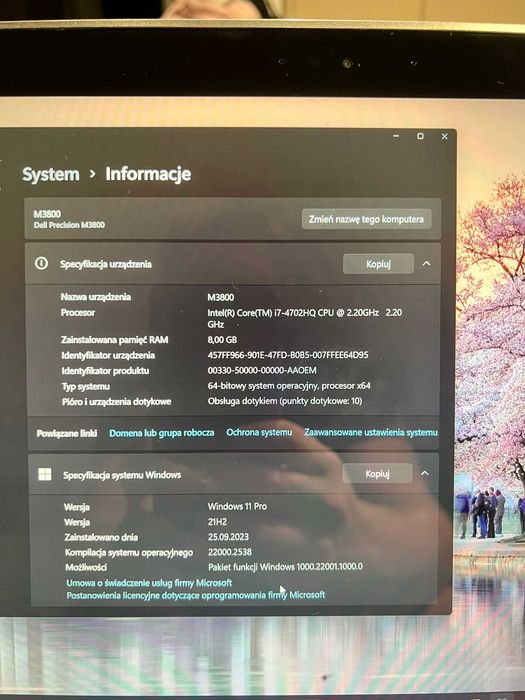This screenshot has width=525, height=700.
Task: Click the Powiązane linki label
Action: pos(67,433)
